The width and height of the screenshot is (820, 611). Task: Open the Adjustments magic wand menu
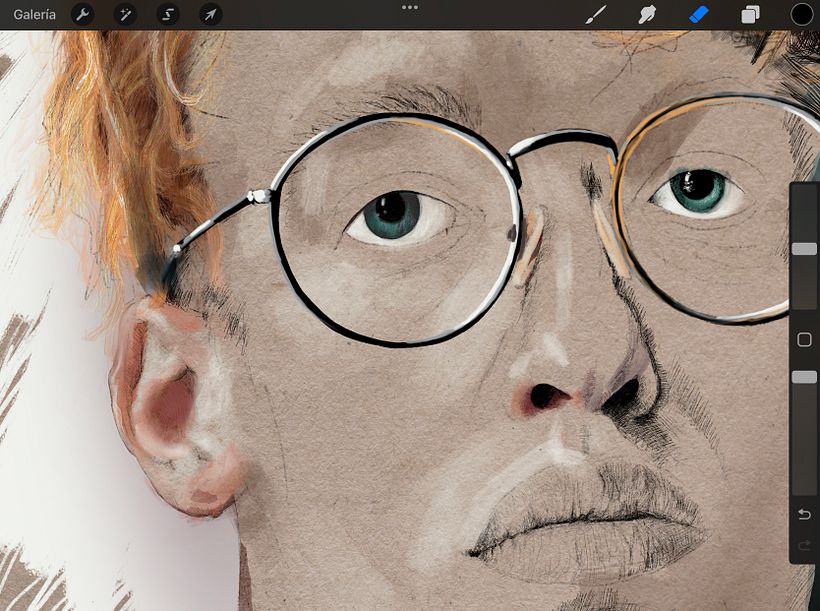tap(124, 14)
